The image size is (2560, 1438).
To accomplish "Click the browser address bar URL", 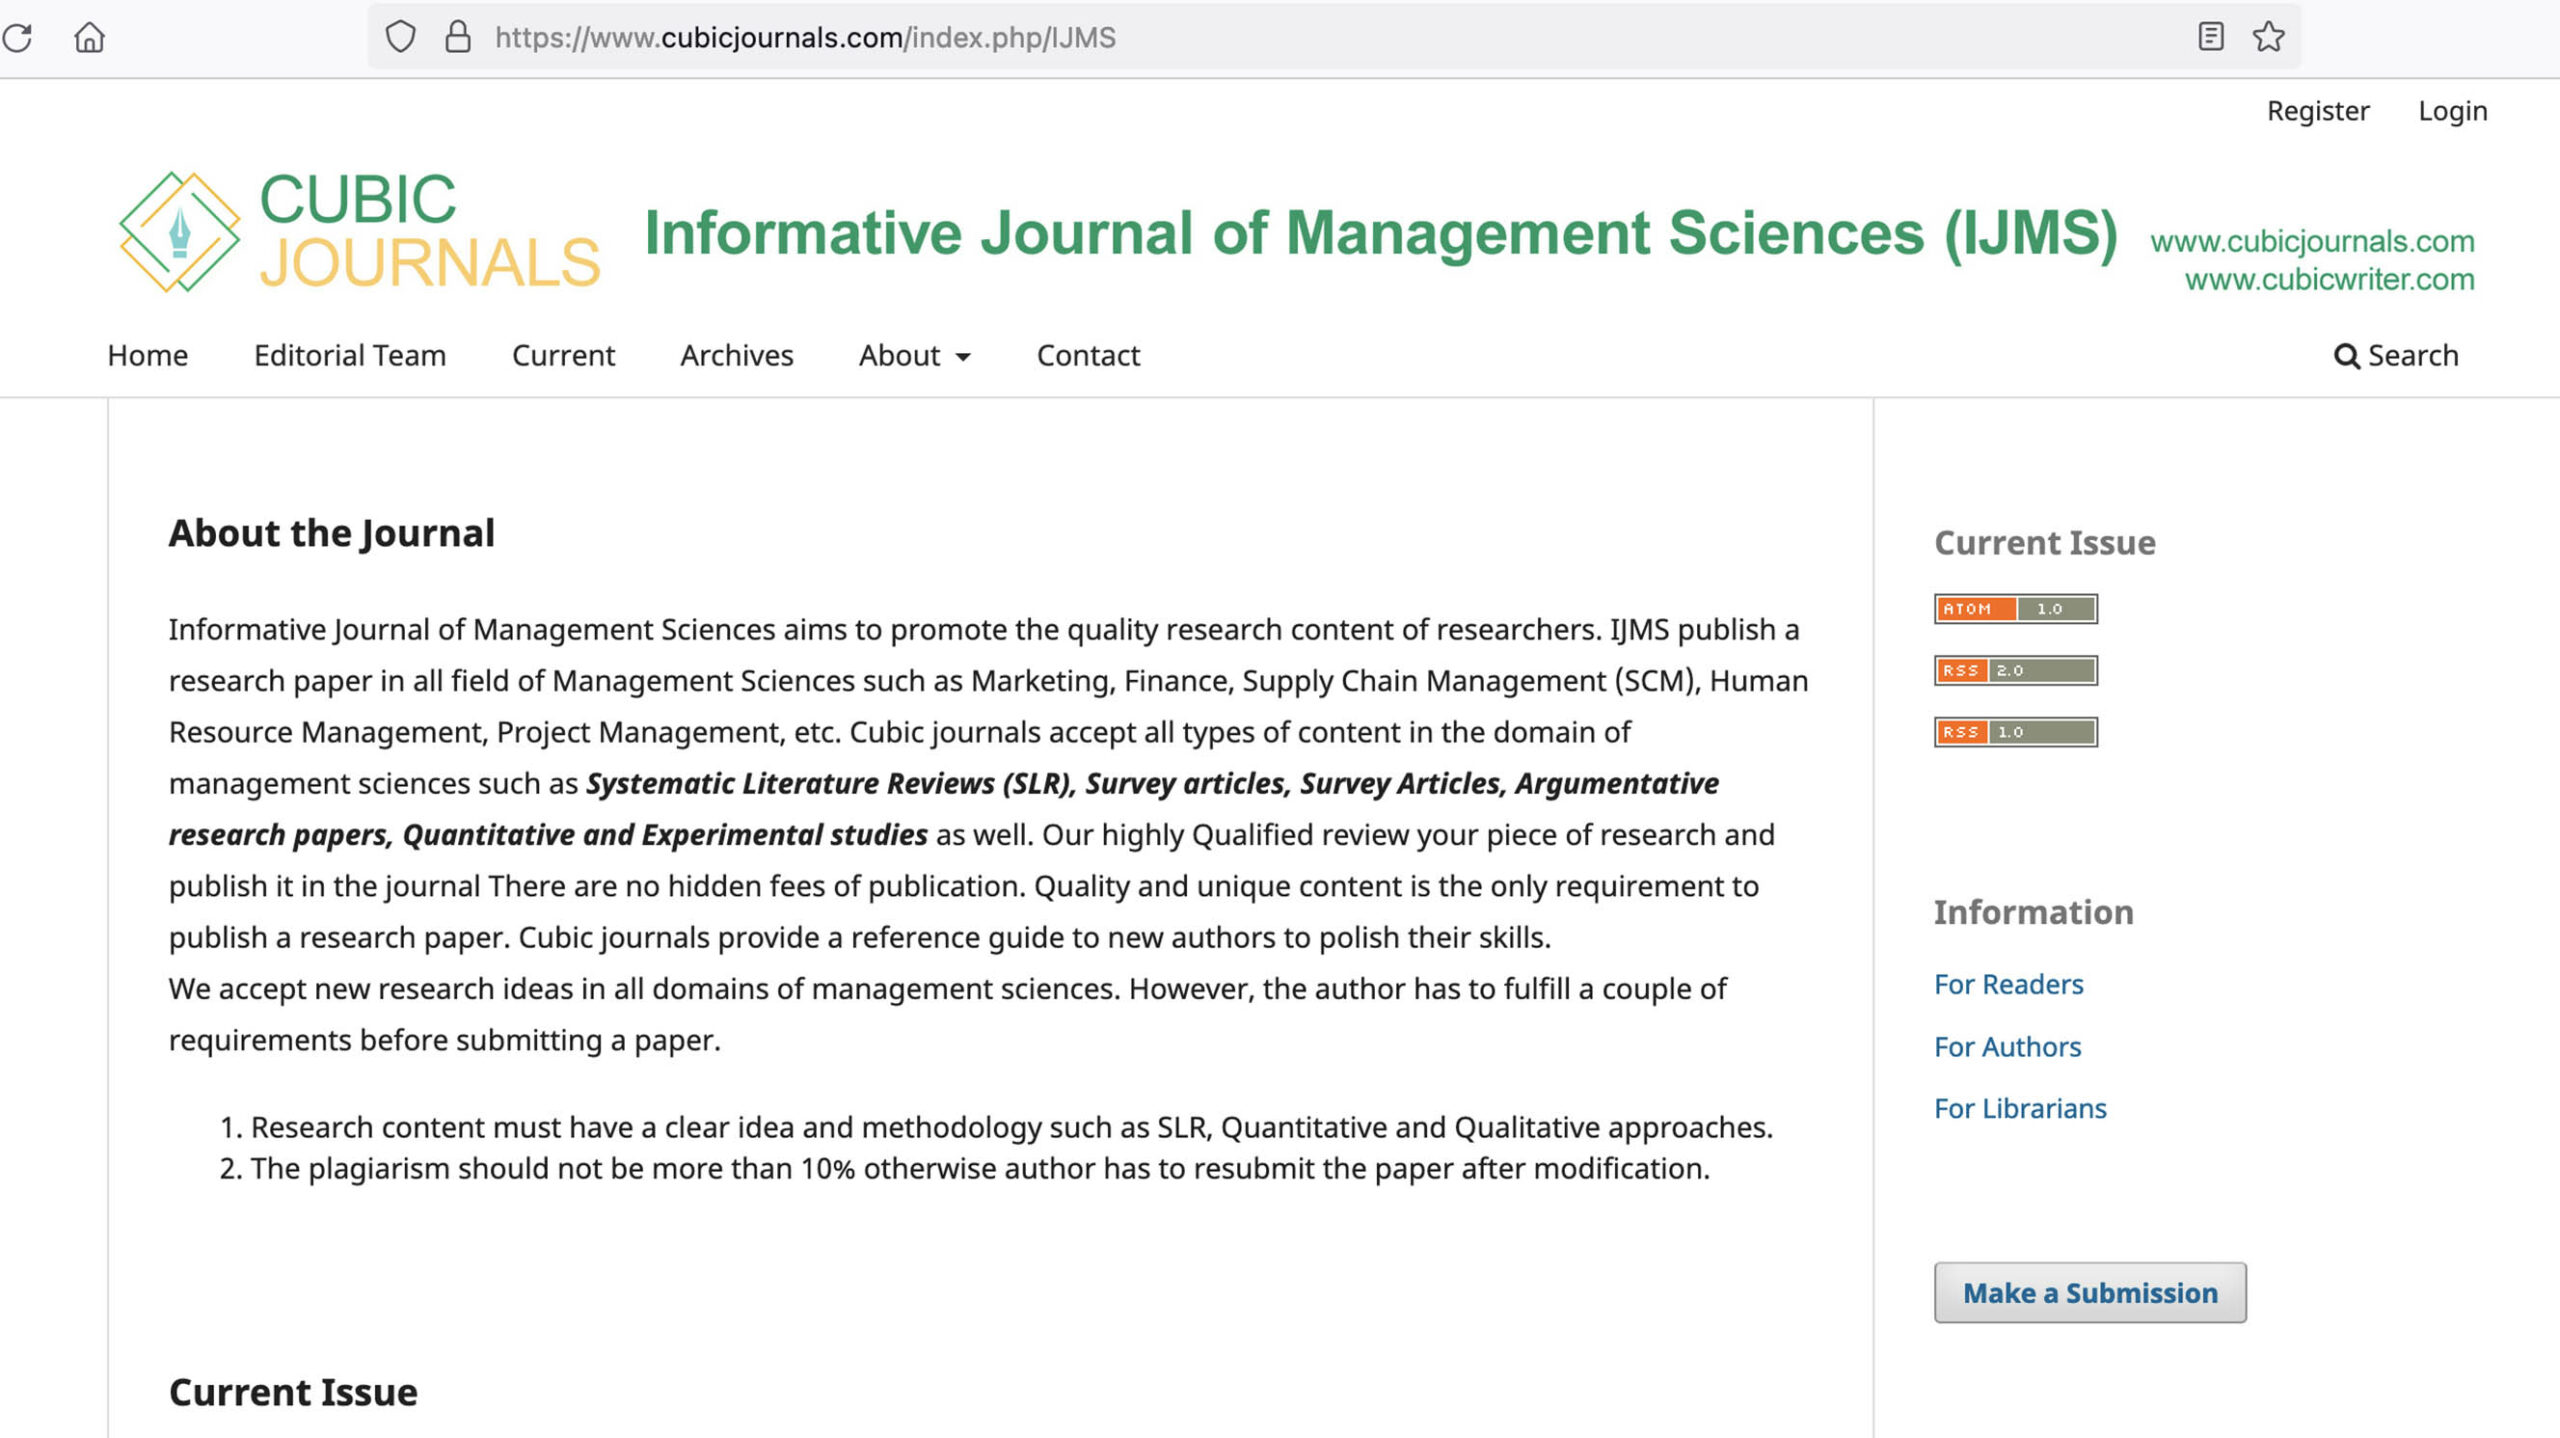I will coord(805,38).
